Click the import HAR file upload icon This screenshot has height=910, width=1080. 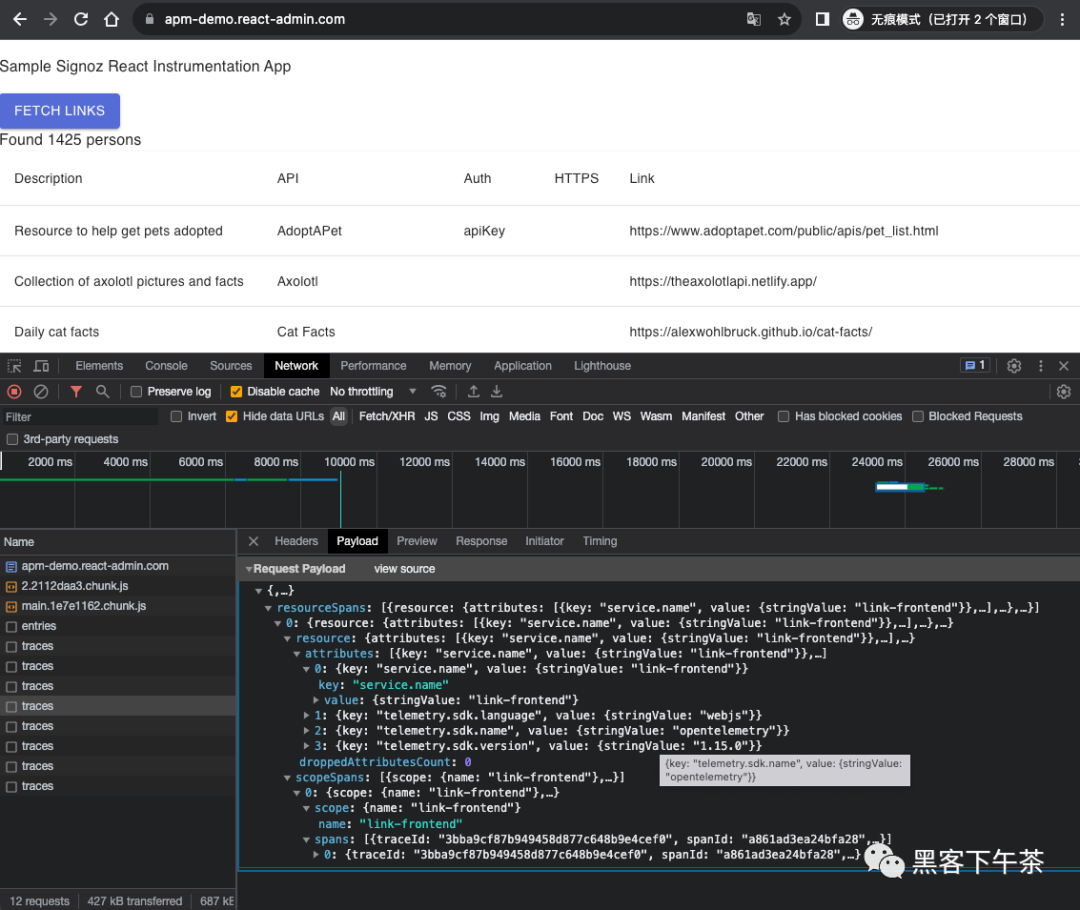coord(474,392)
